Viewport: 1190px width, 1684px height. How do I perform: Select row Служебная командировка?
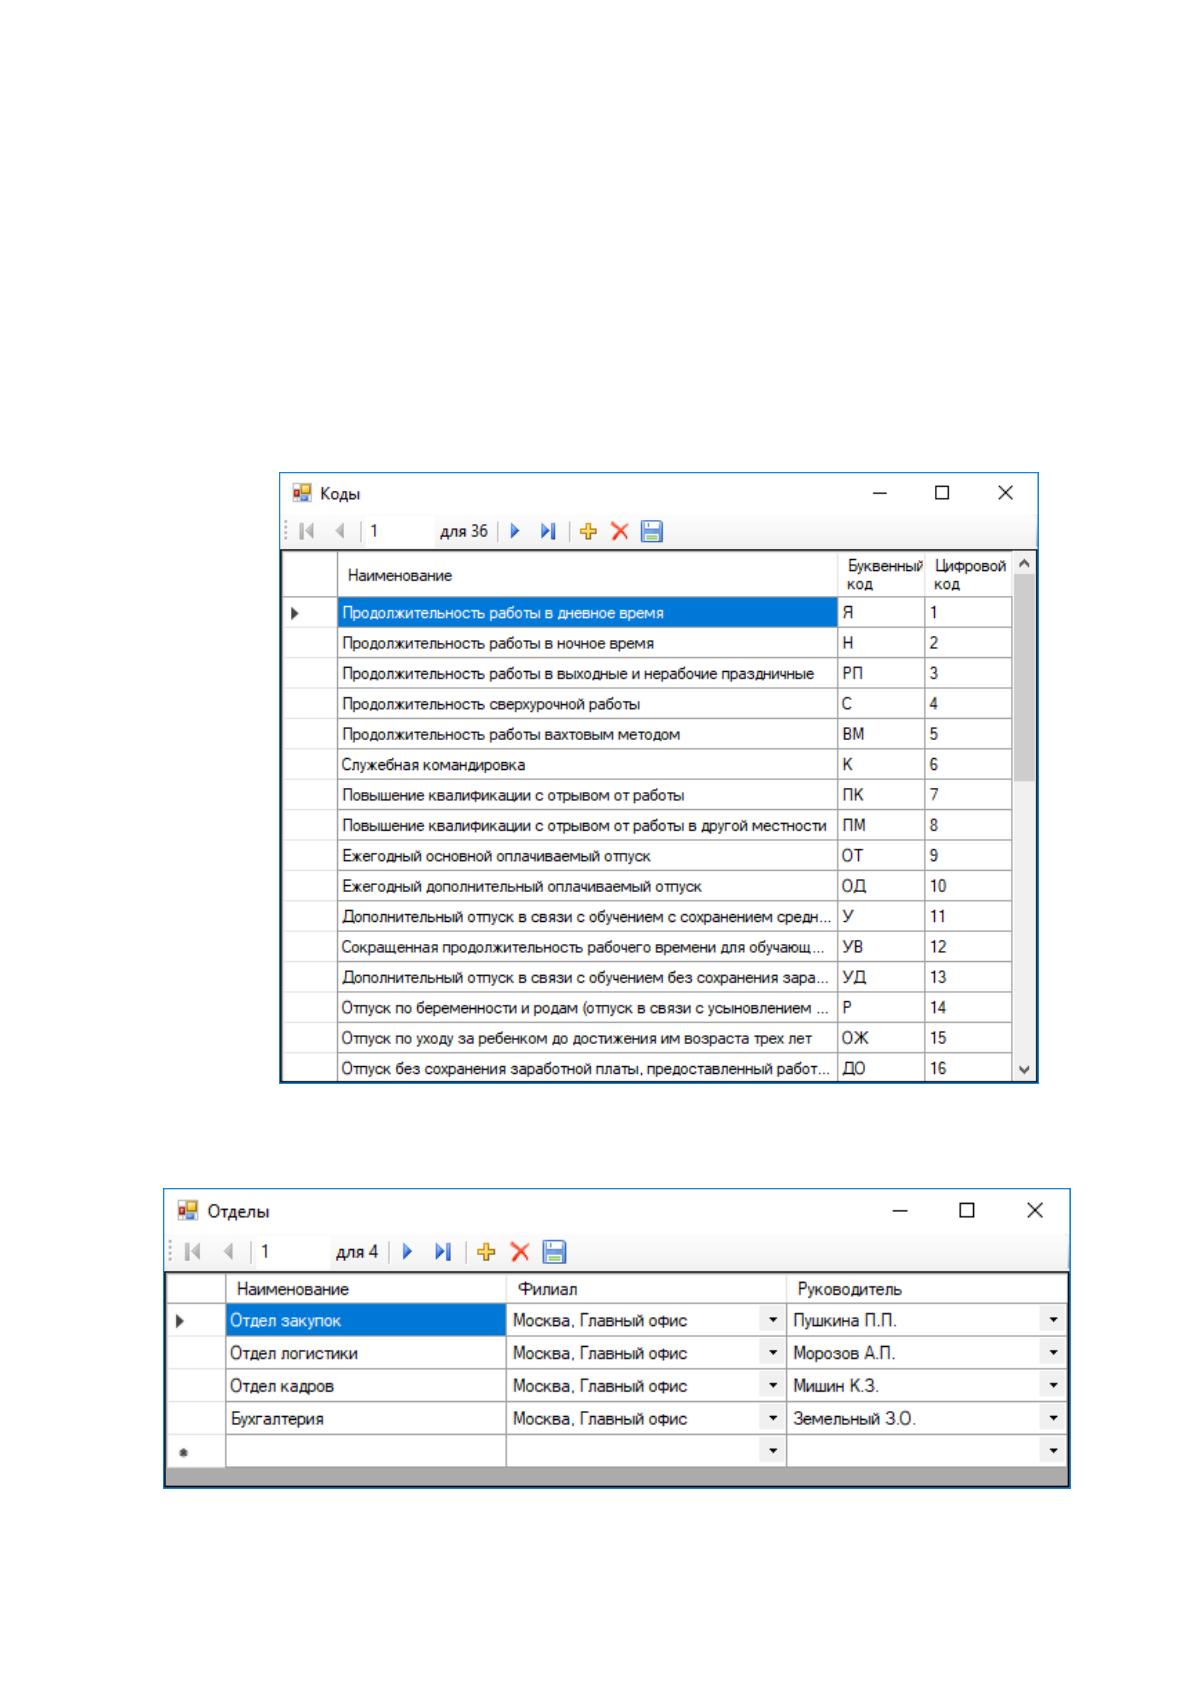pos(587,765)
